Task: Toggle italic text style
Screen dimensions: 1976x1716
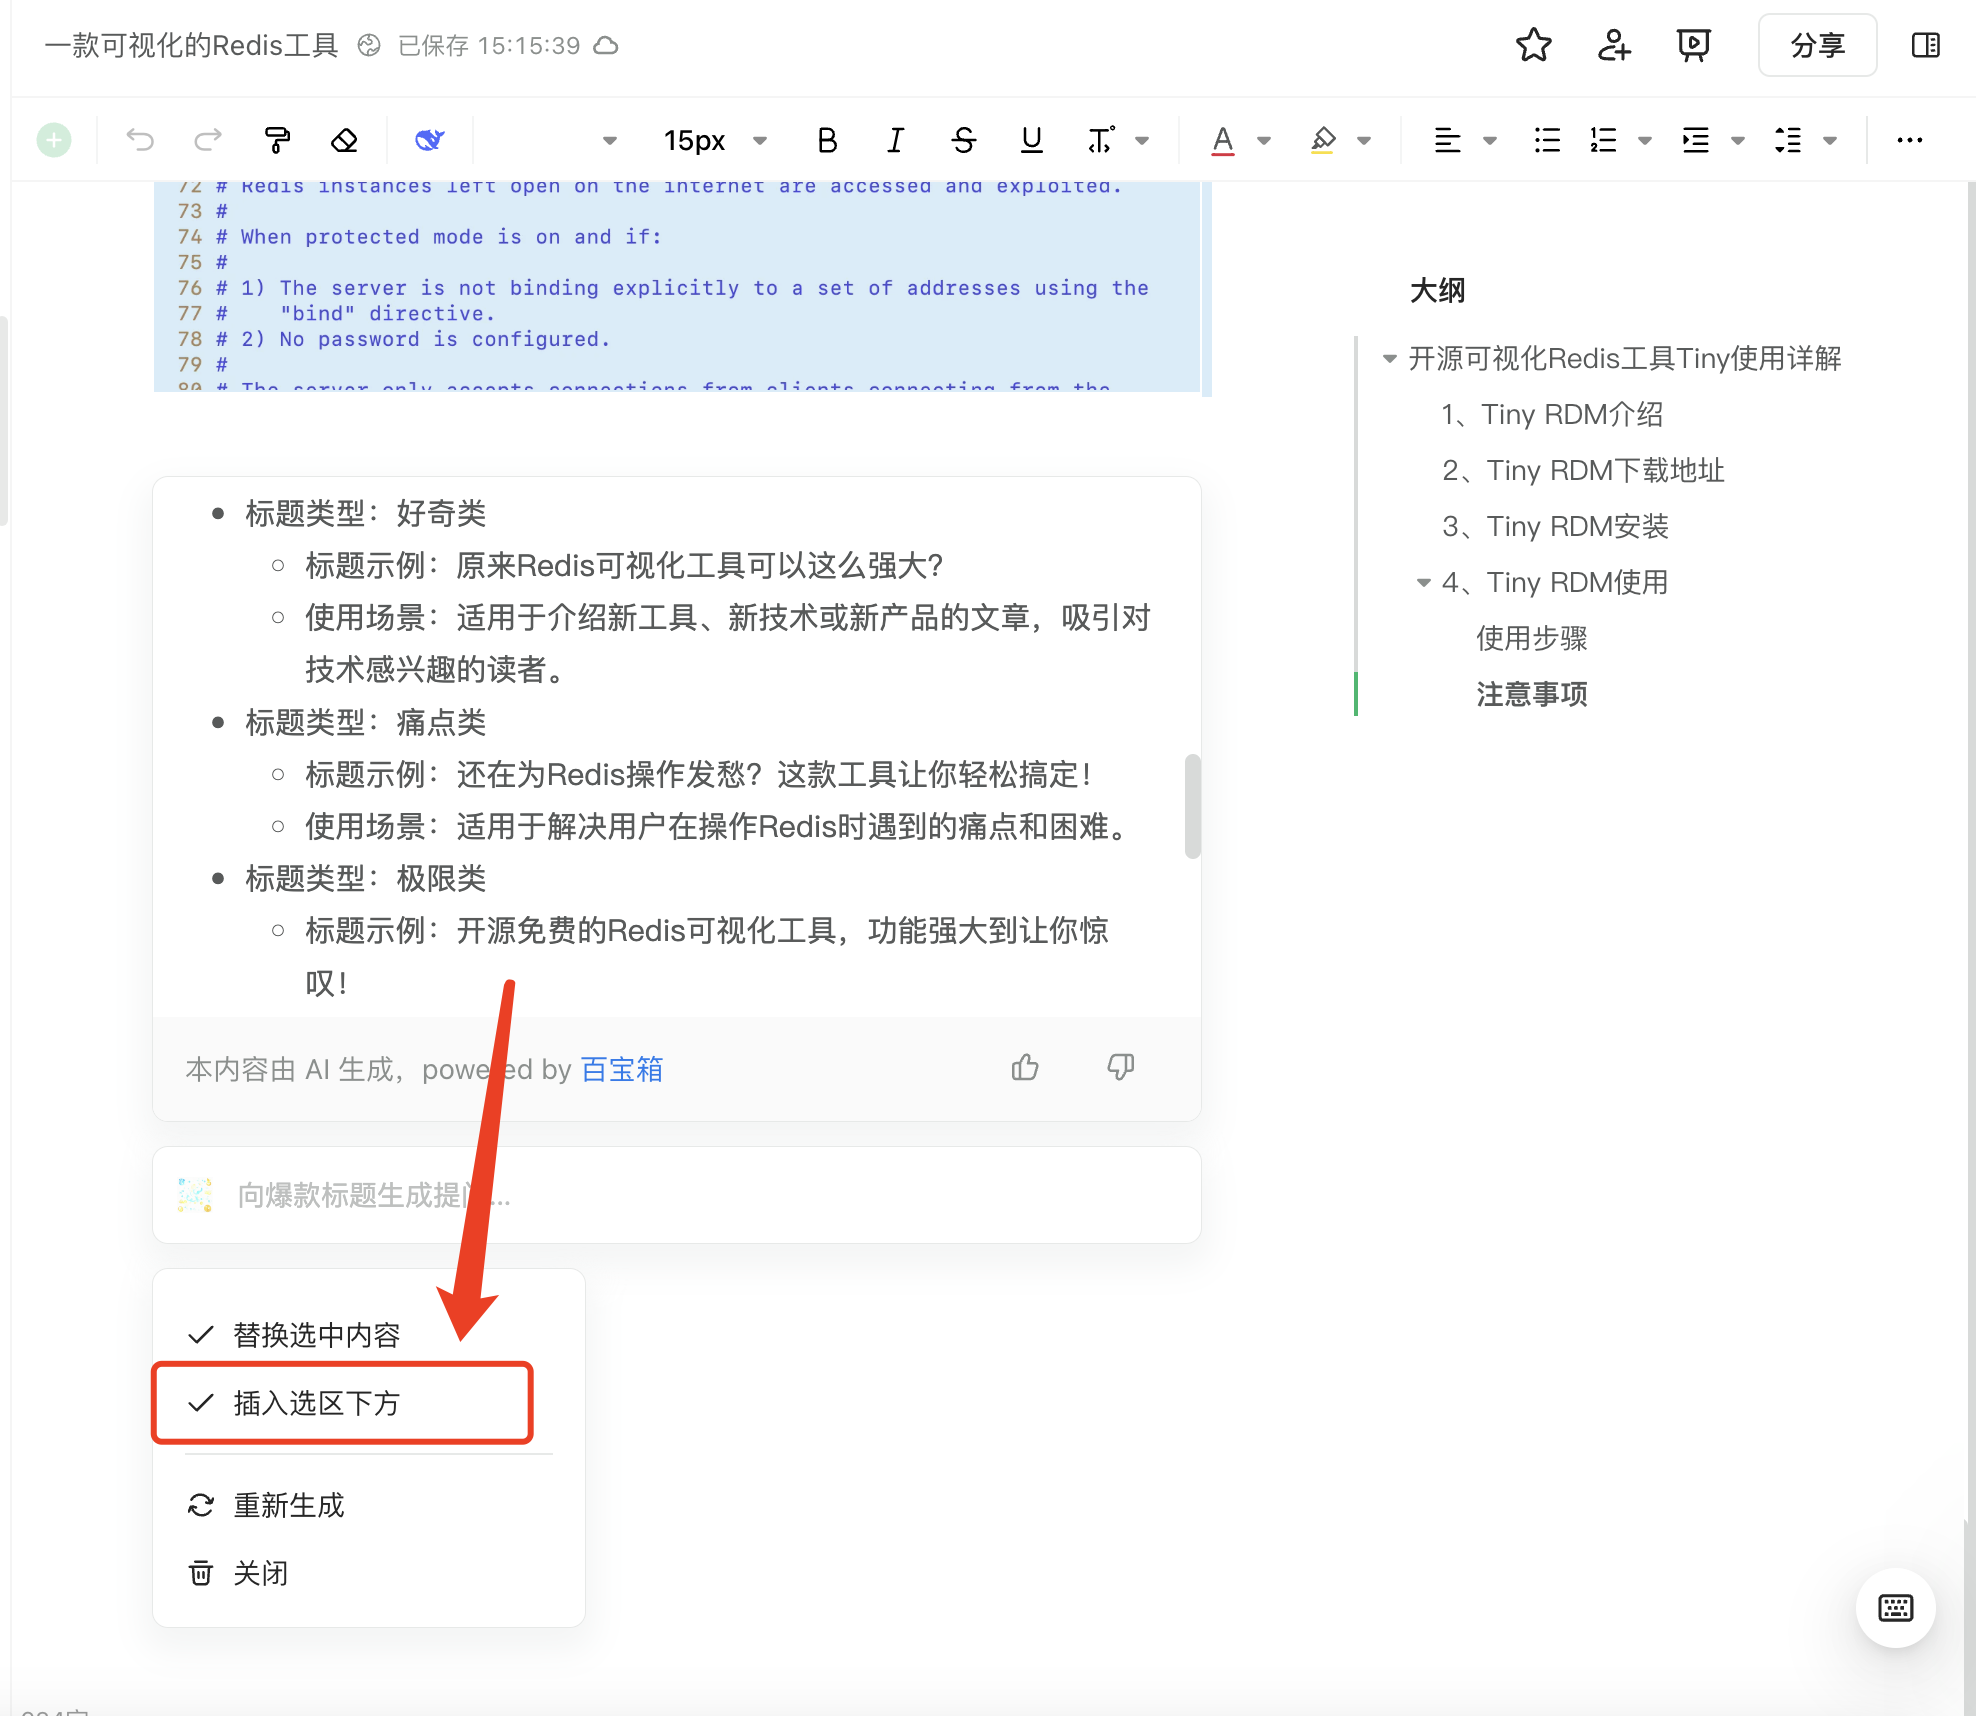Action: [895, 140]
